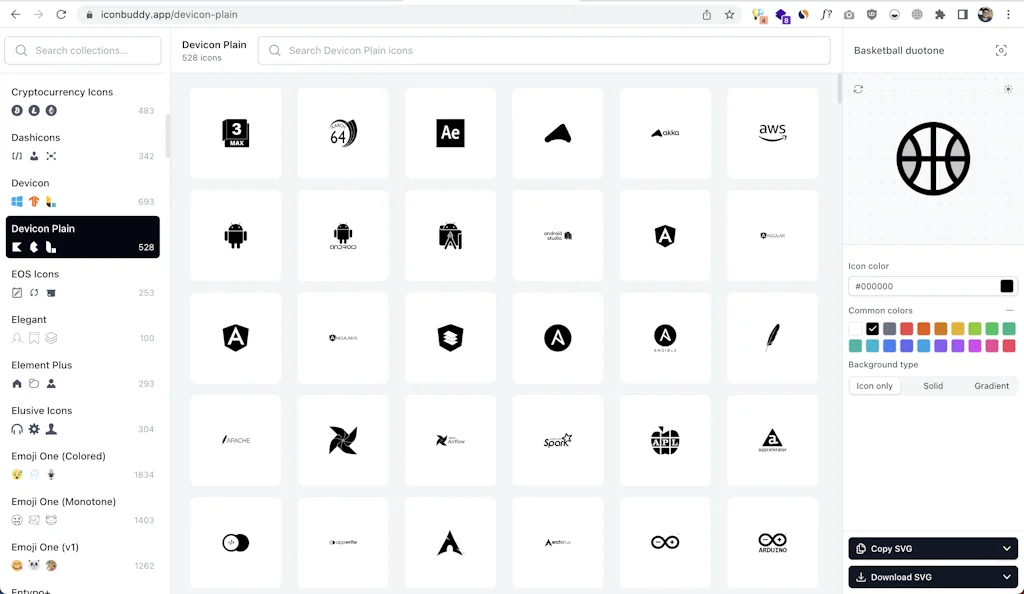Screen dimensions: 1024x594
Task: Click the refresh icon above the preview
Action: (x=858, y=88)
